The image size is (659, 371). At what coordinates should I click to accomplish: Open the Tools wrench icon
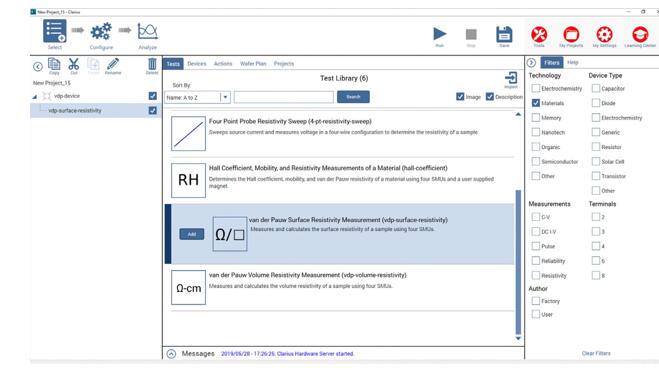tap(539, 34)
